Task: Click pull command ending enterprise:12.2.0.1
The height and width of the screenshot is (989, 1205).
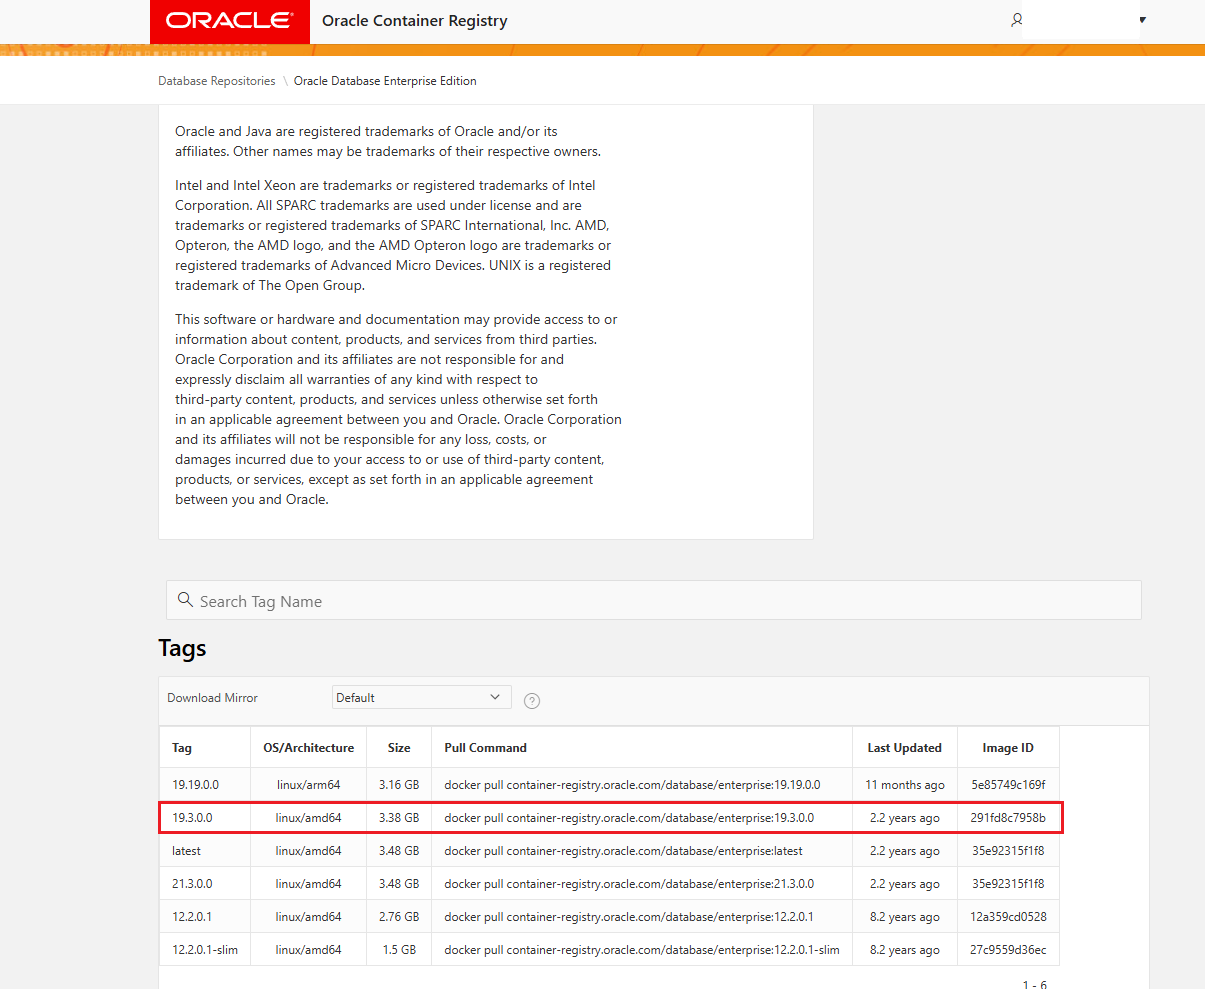Action: (x=629, y=917)
